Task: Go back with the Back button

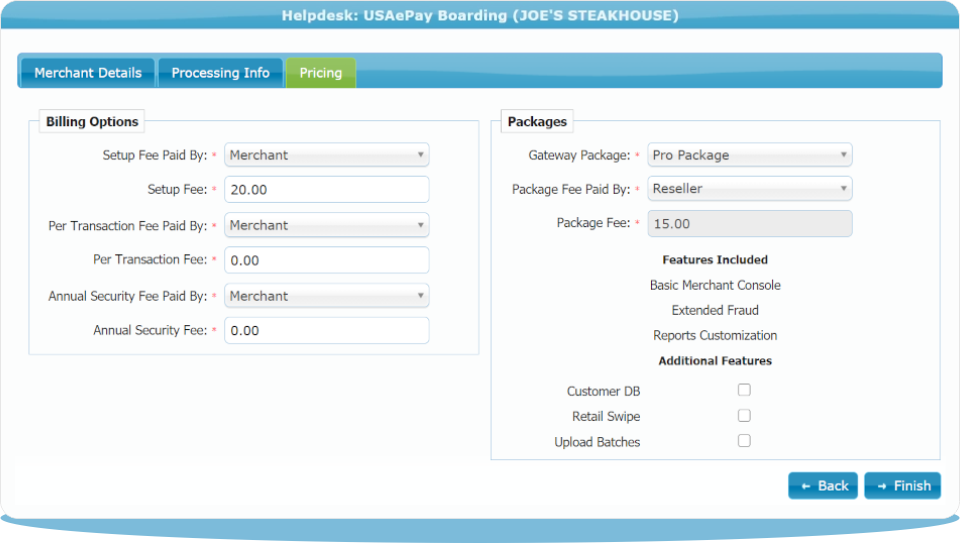Action: [823, 485]
